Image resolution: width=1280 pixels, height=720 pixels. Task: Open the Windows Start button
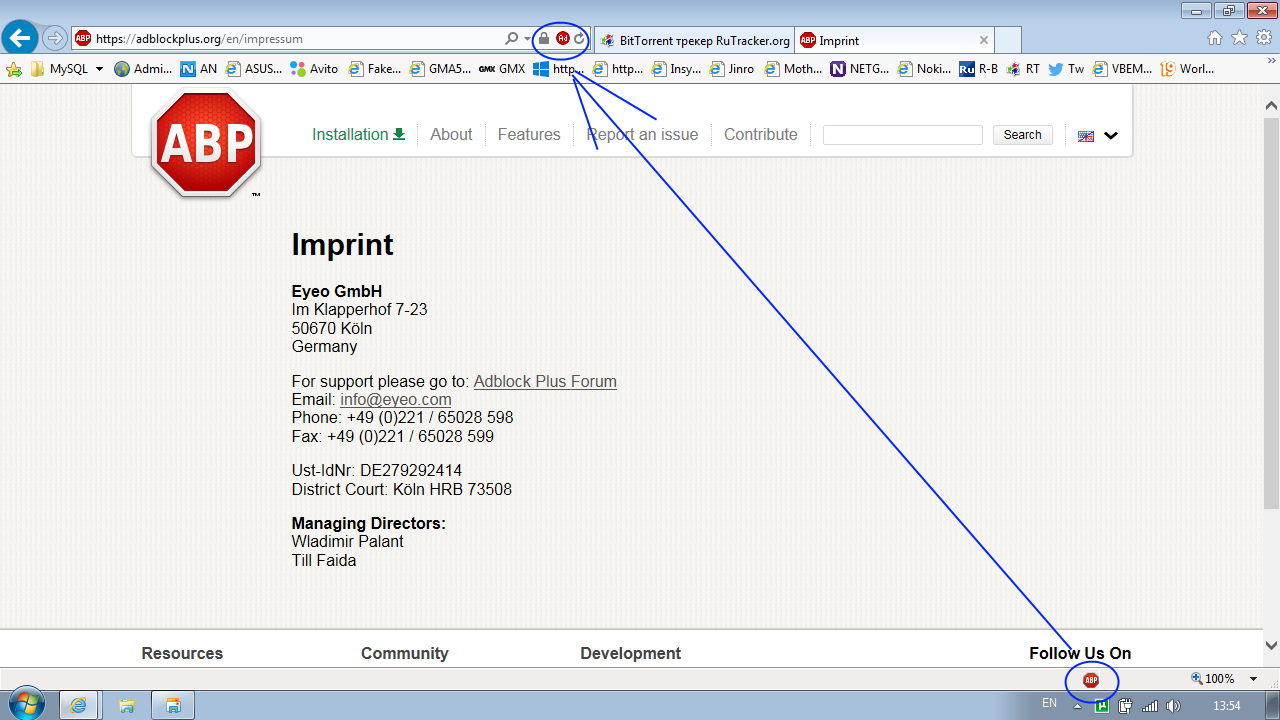[25, 704]
